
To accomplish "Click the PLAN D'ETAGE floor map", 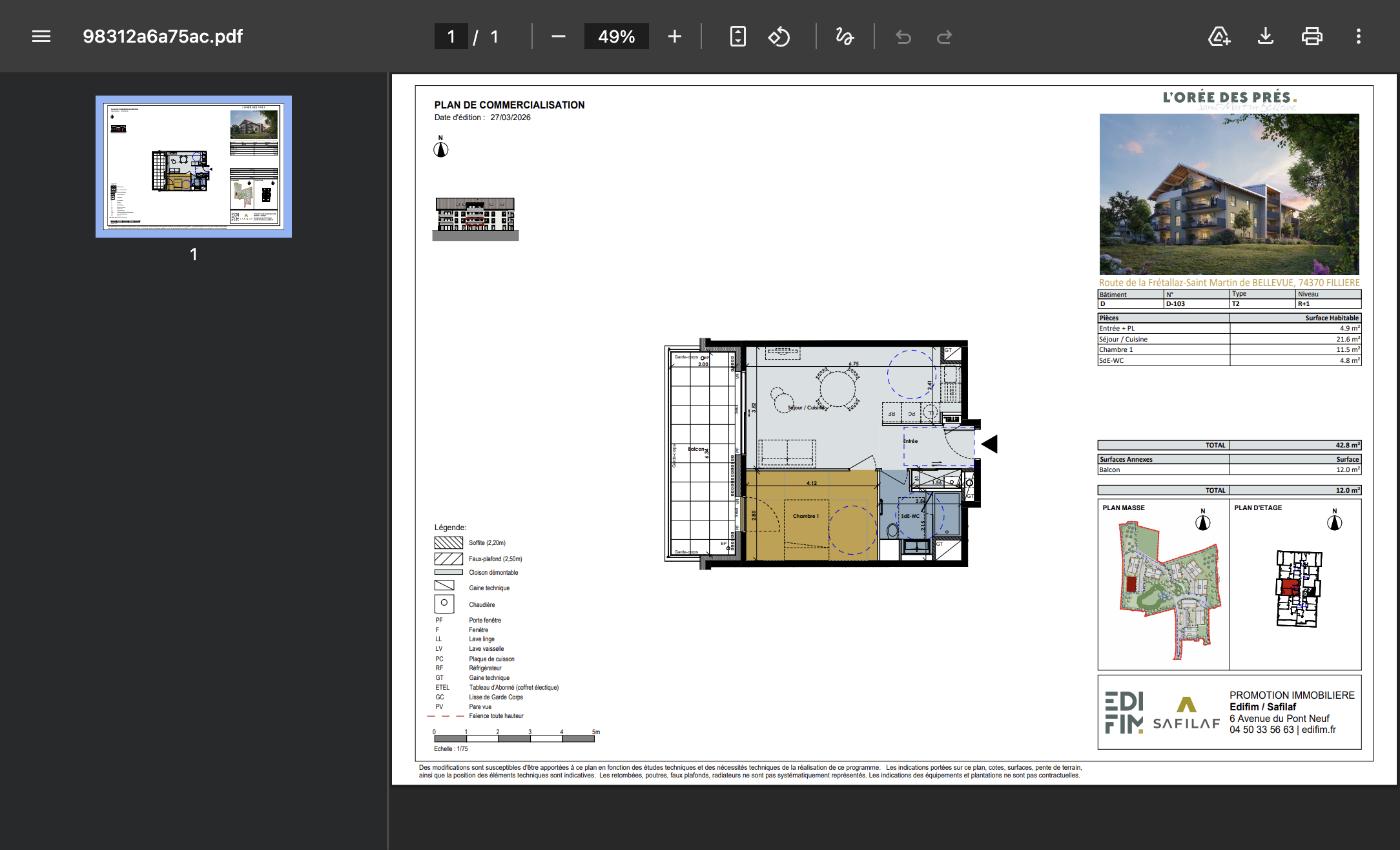I will (x=1299, y=588).
